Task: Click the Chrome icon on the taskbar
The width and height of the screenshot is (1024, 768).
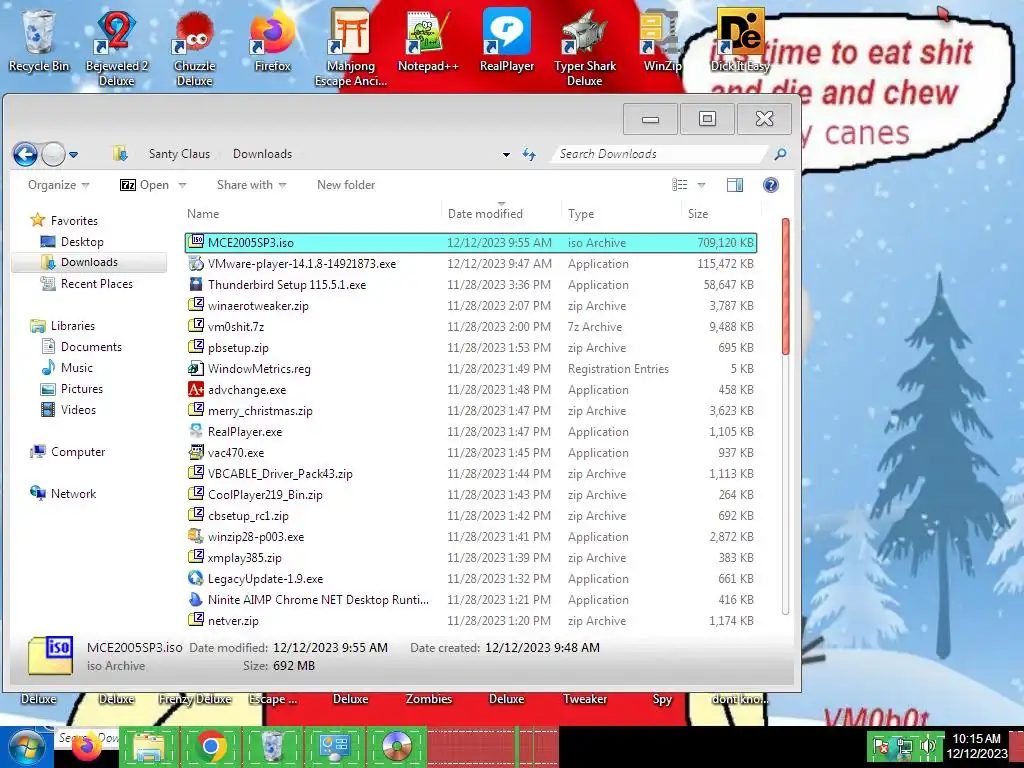Action: (211, 747)
